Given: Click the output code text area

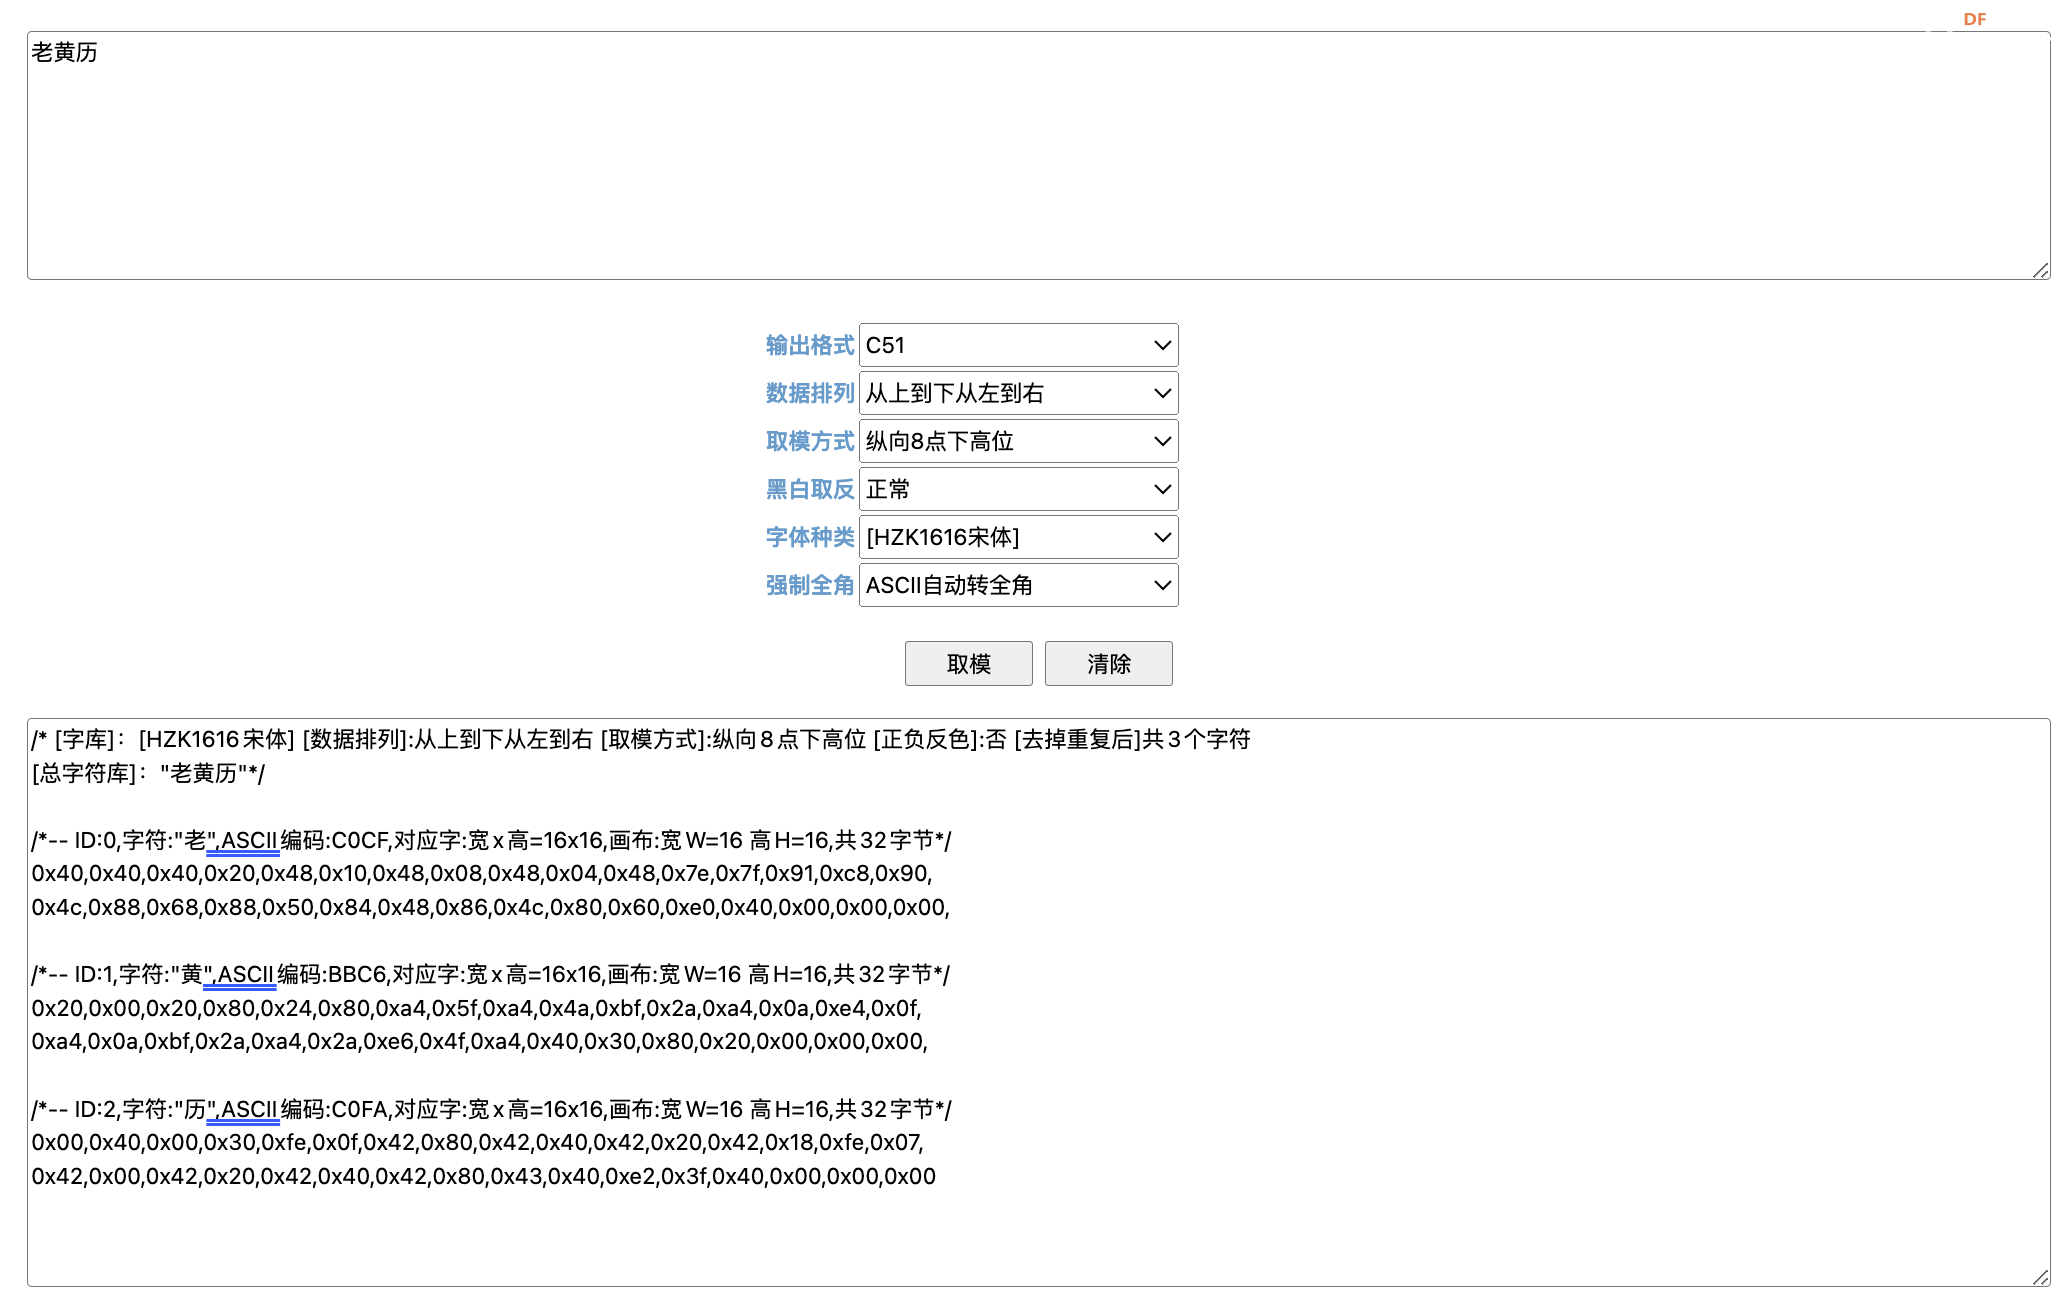Looking at the screenshot, I should click(x=1038, y=1002).
